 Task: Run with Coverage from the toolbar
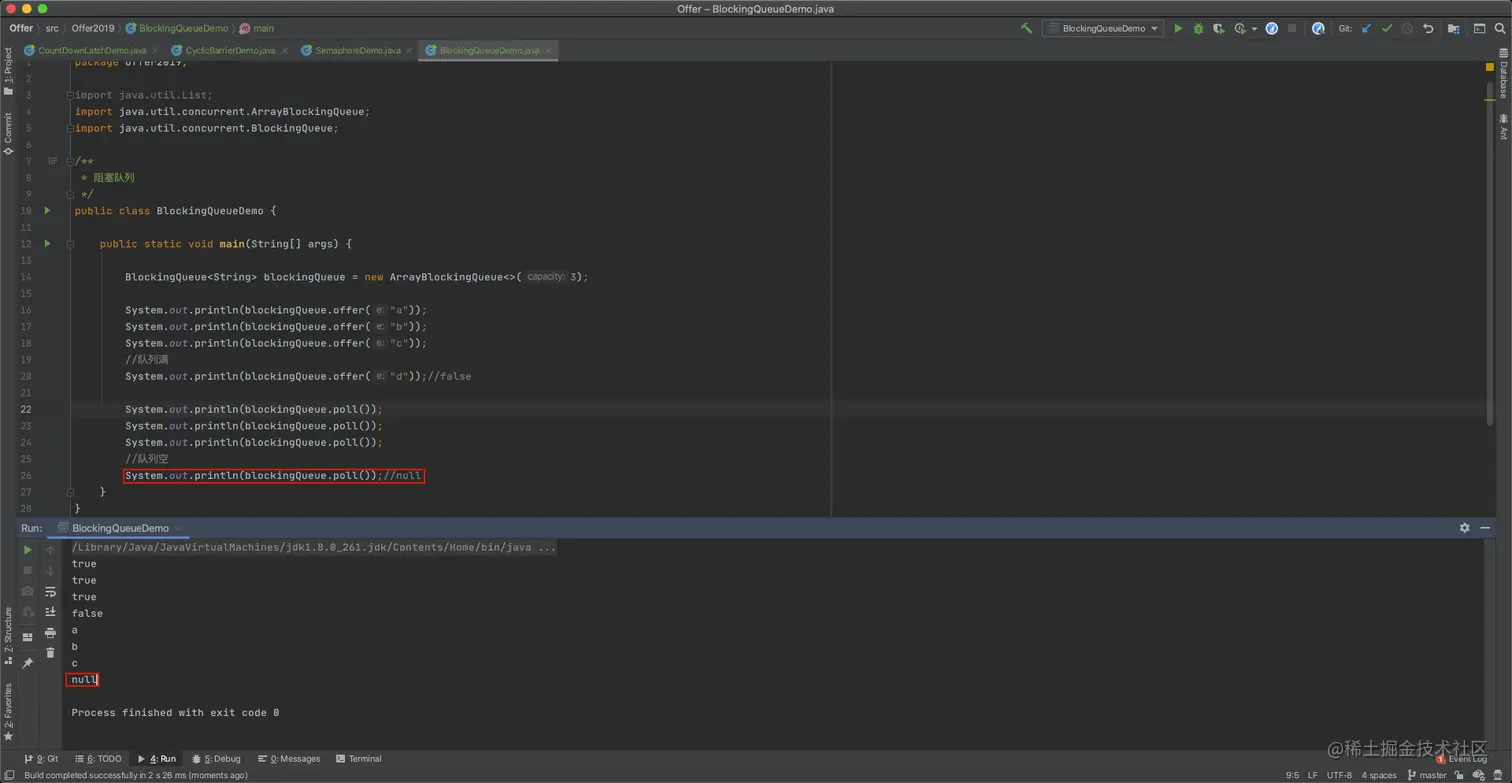tap(1218, 28)
